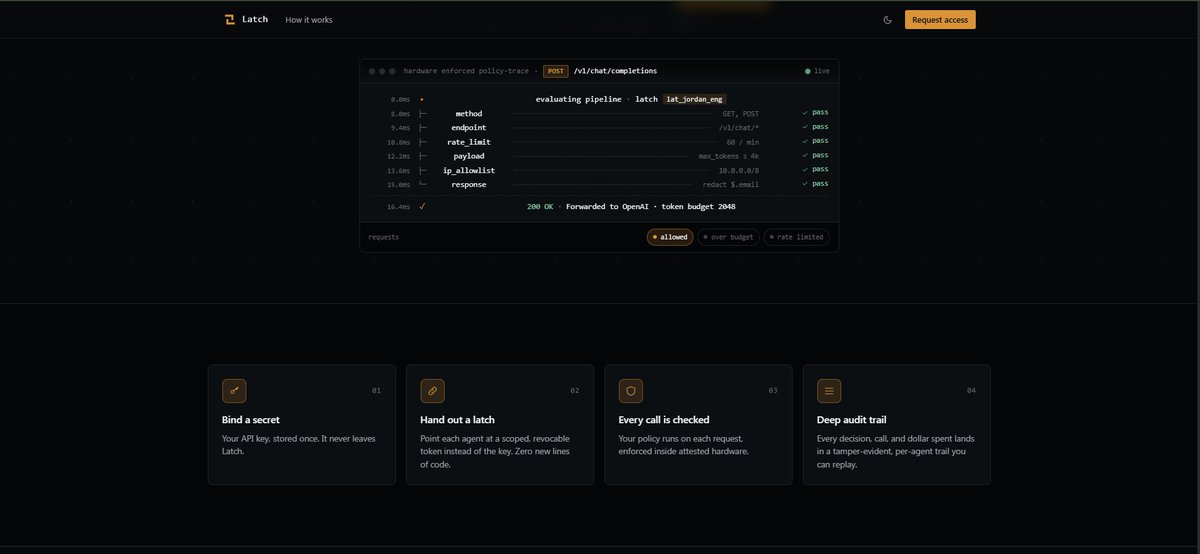Select the method policy row
The width and height of the screenshot is (1200, 554).
click(x=599, y=113)
